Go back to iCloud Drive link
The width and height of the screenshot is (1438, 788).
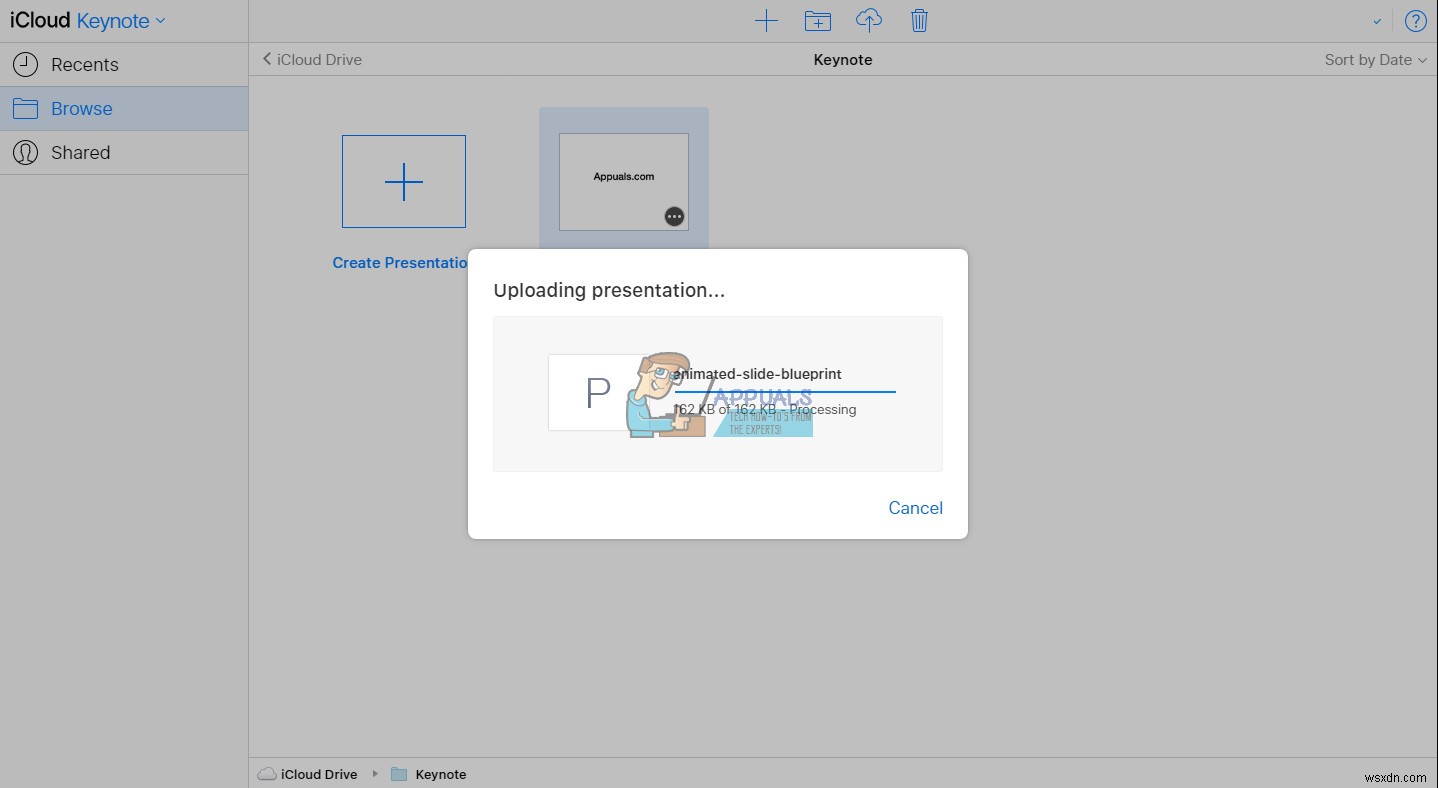312,60
